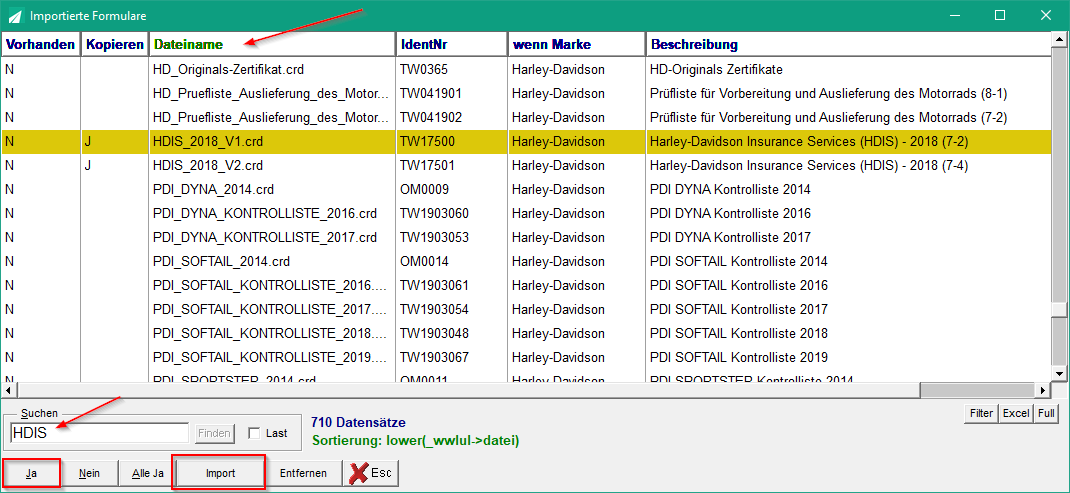This screenshot has width=1070, height=493.
Task: Click IdentNr cell TW1903061
Action: pos(435,285)
